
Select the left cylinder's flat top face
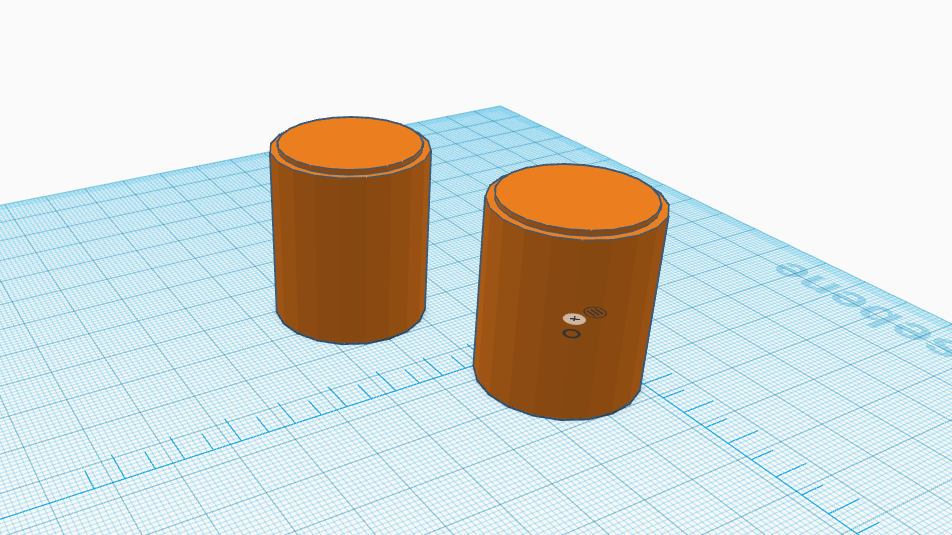[x=350, y=143]
